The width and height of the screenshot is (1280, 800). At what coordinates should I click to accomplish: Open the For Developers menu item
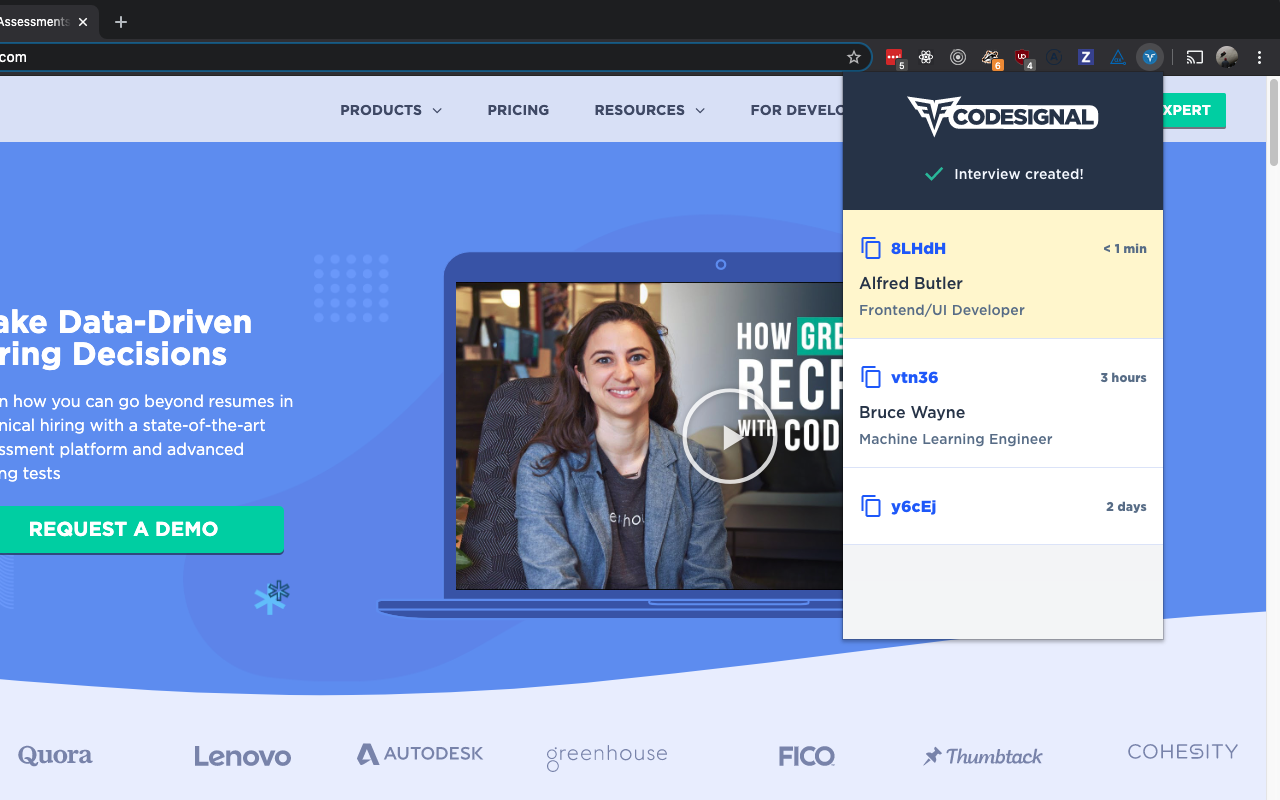(797, 110)
